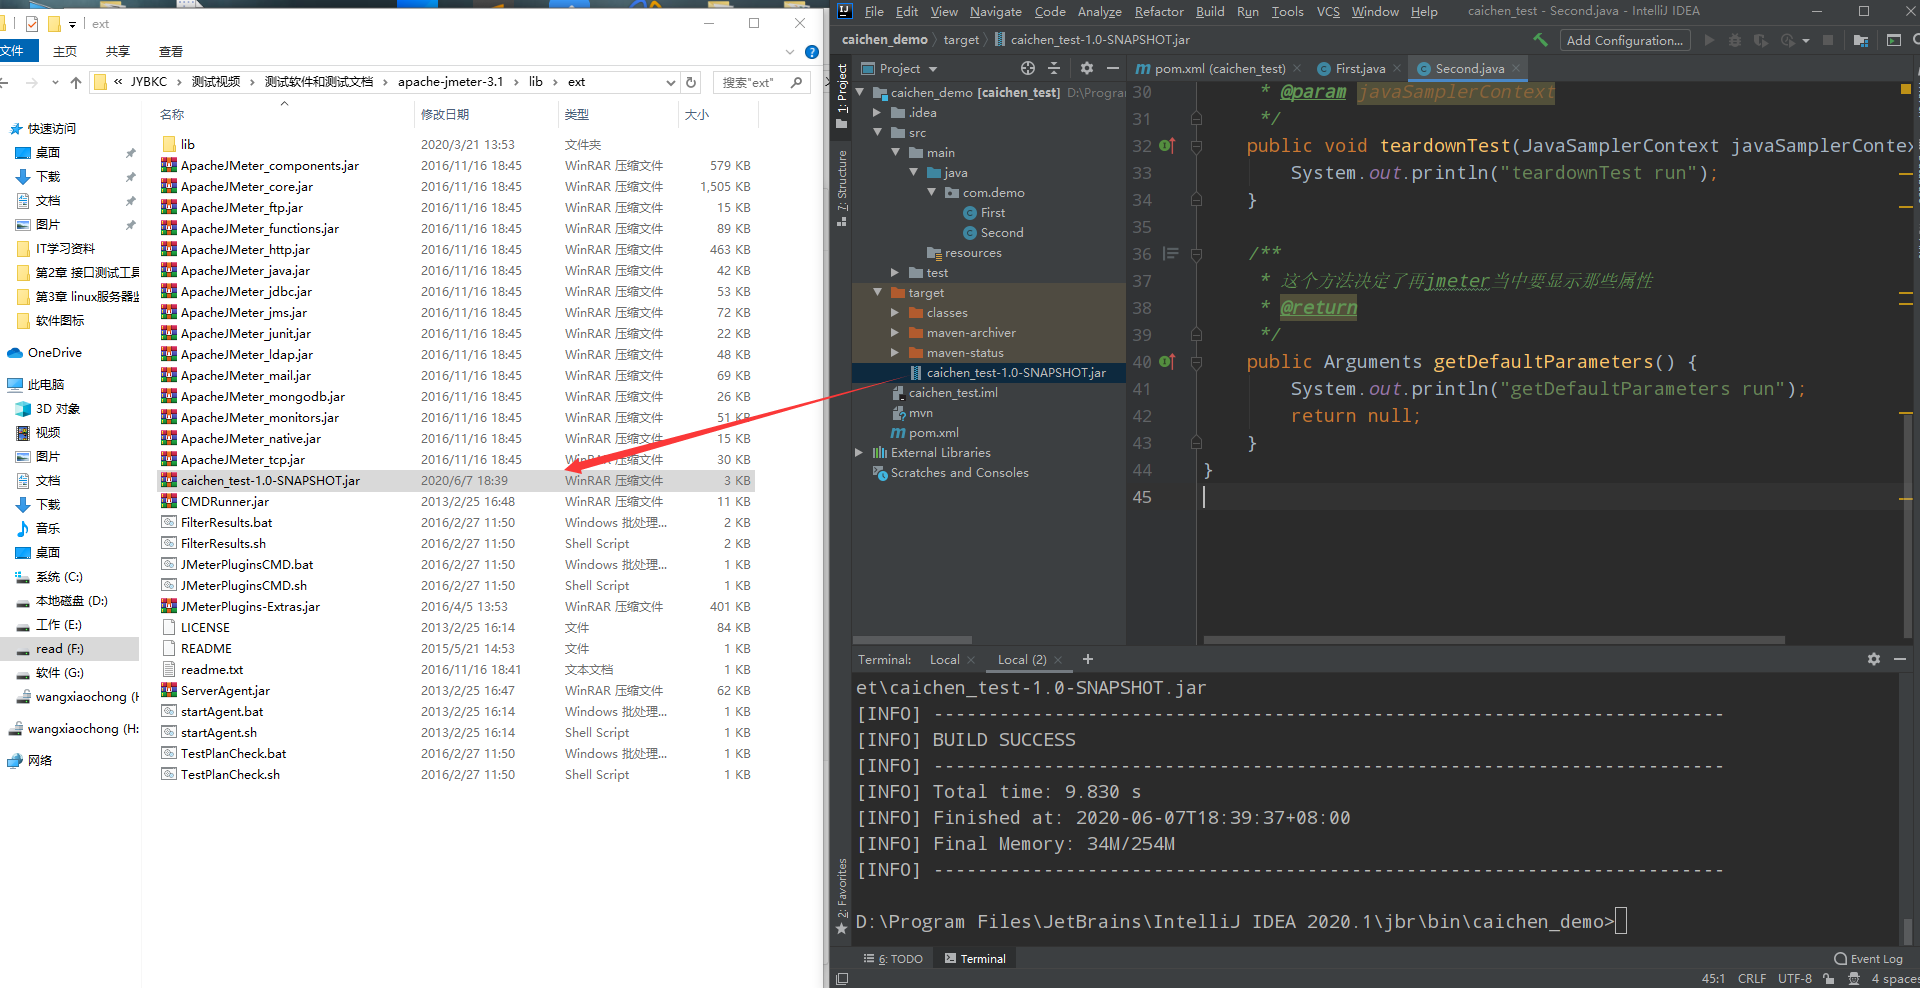This screenshot has width=1920, height=988.
Task: Expand the classes folder in project tree
Action: [x=895, y=313]
